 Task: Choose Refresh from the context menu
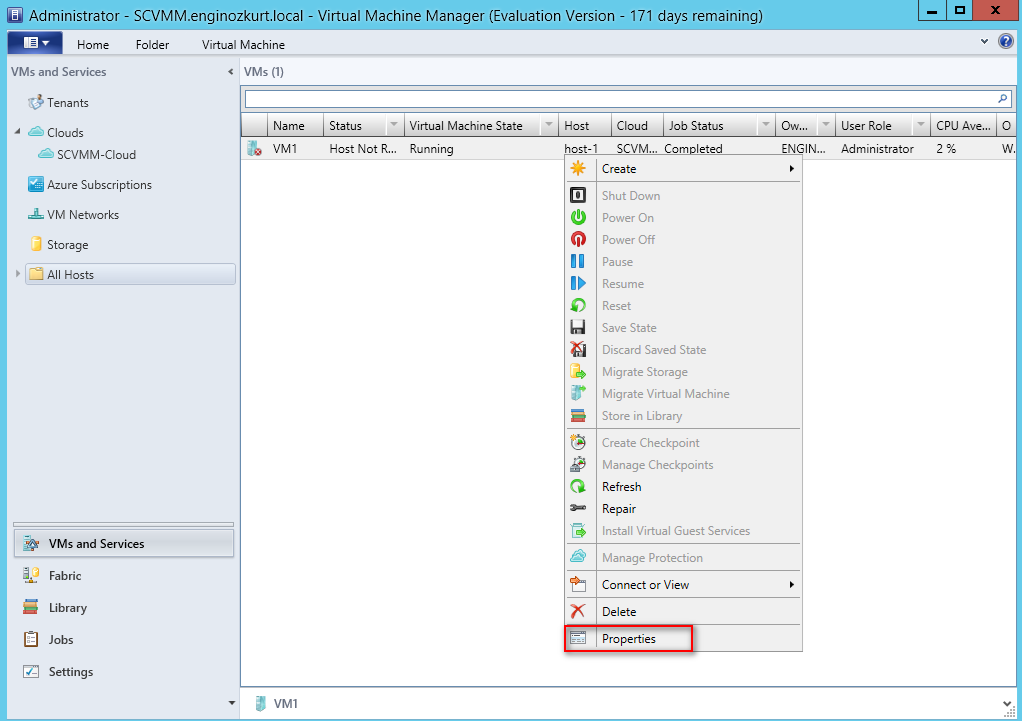[684, 486]
